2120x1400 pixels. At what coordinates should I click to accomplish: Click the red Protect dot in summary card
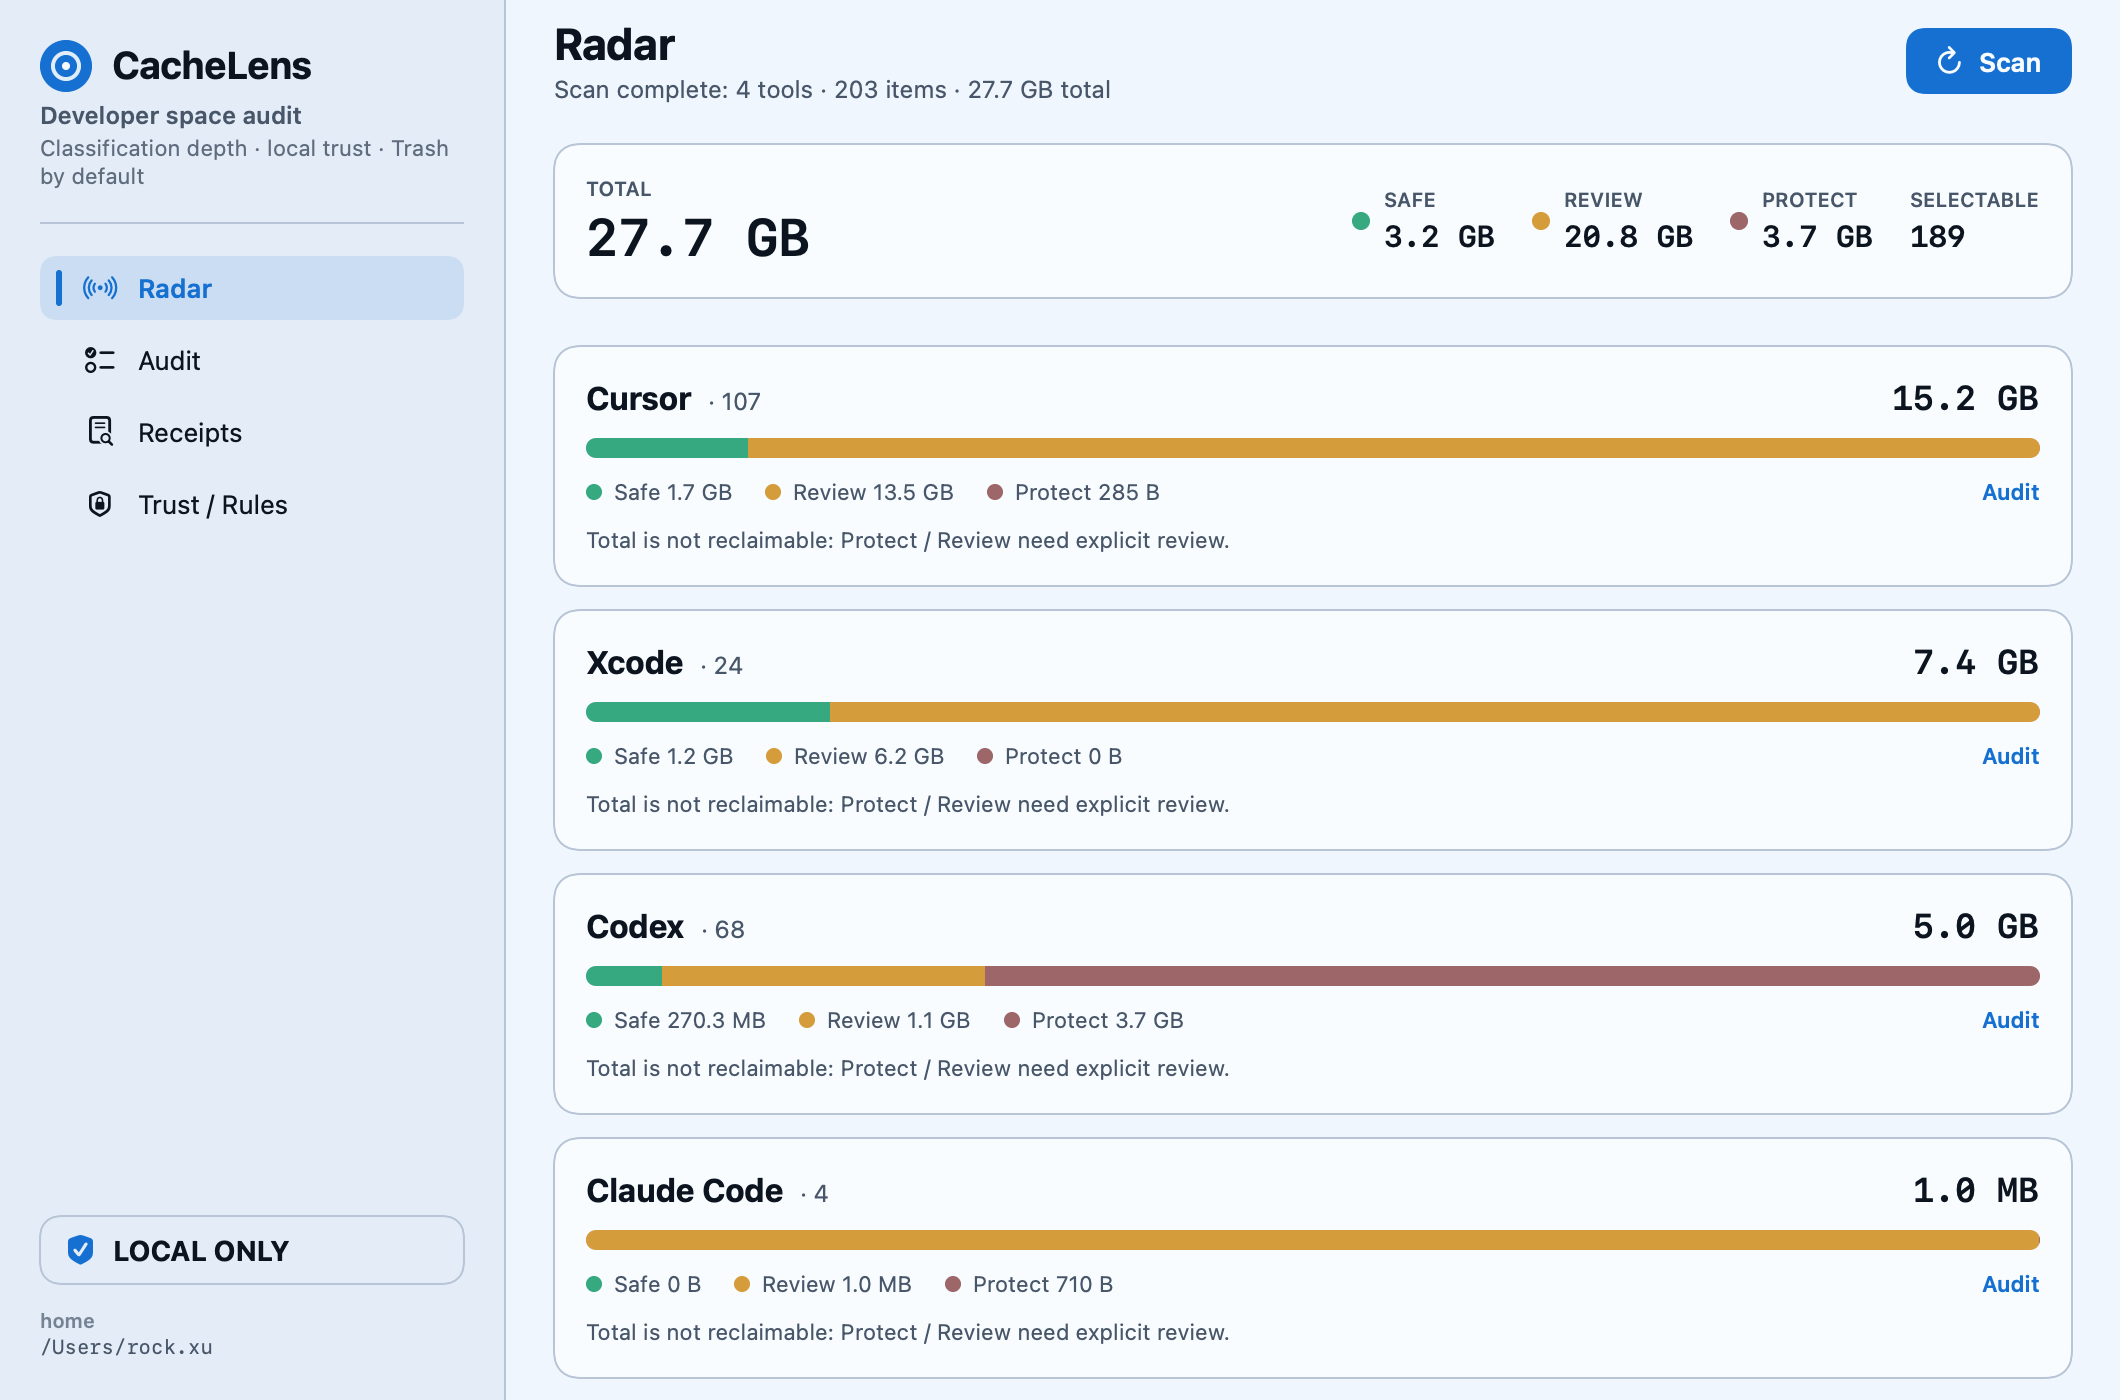click(1739, 221)
